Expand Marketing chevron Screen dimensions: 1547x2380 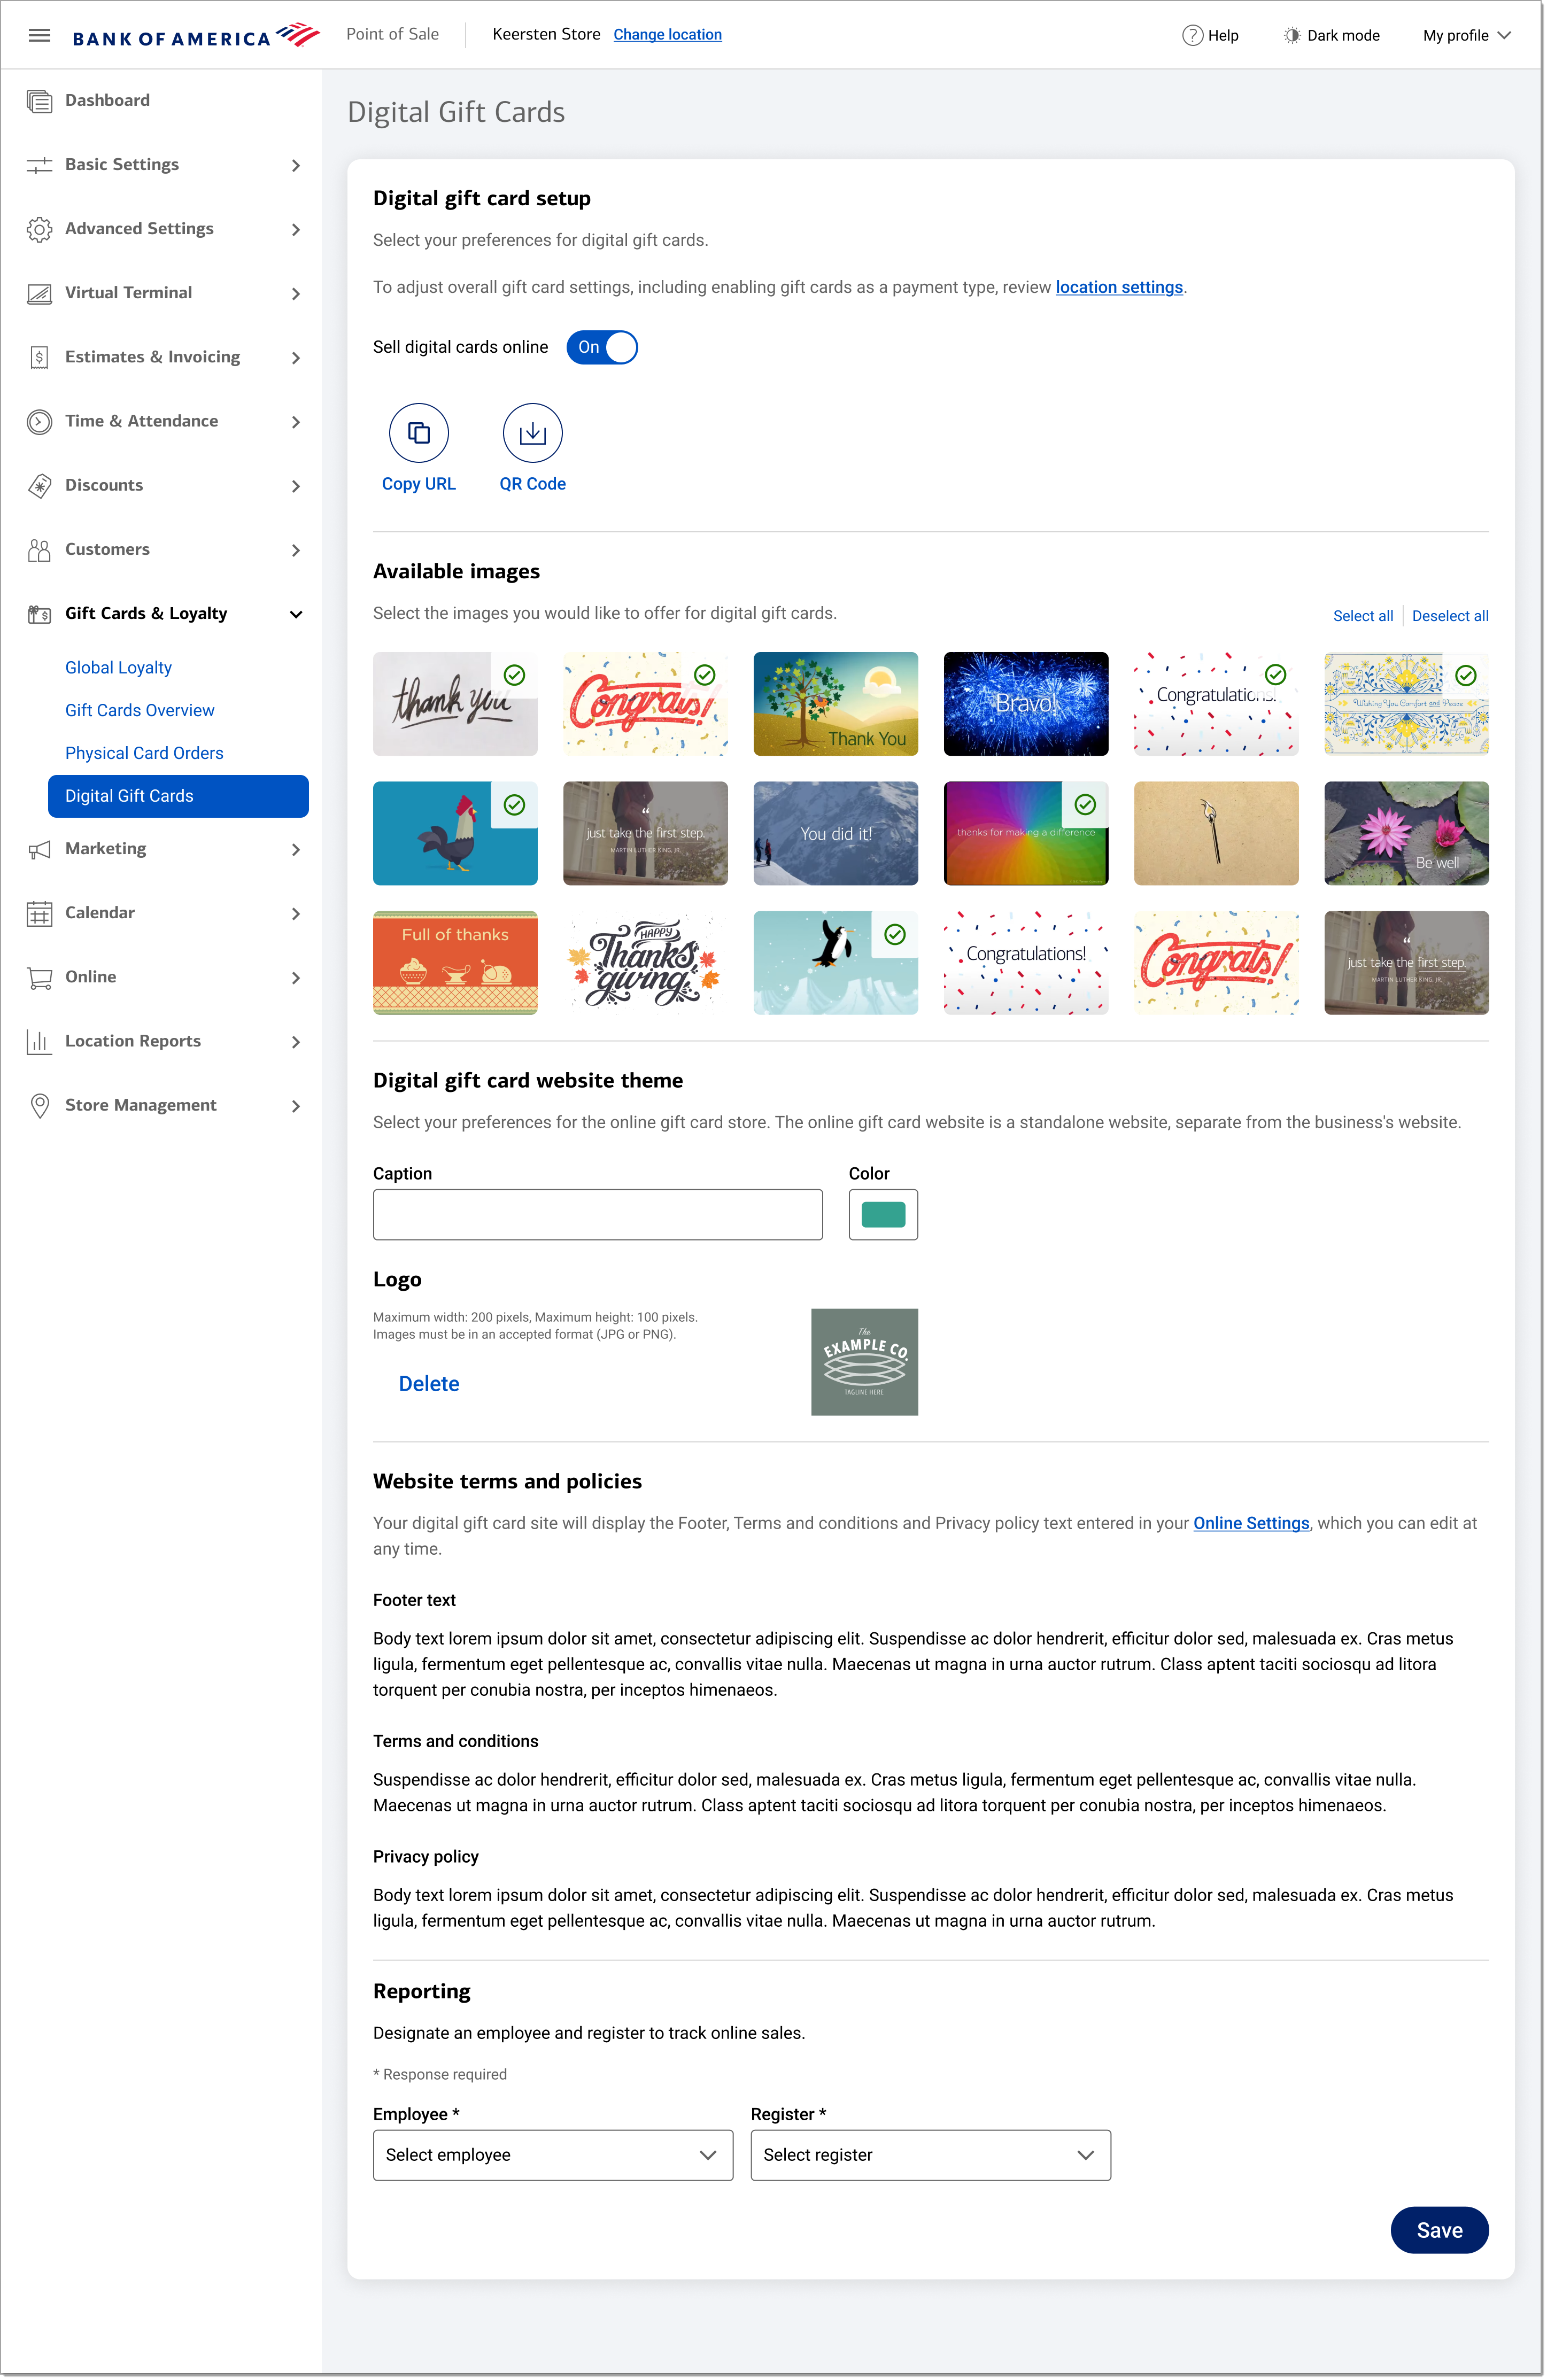296,849
